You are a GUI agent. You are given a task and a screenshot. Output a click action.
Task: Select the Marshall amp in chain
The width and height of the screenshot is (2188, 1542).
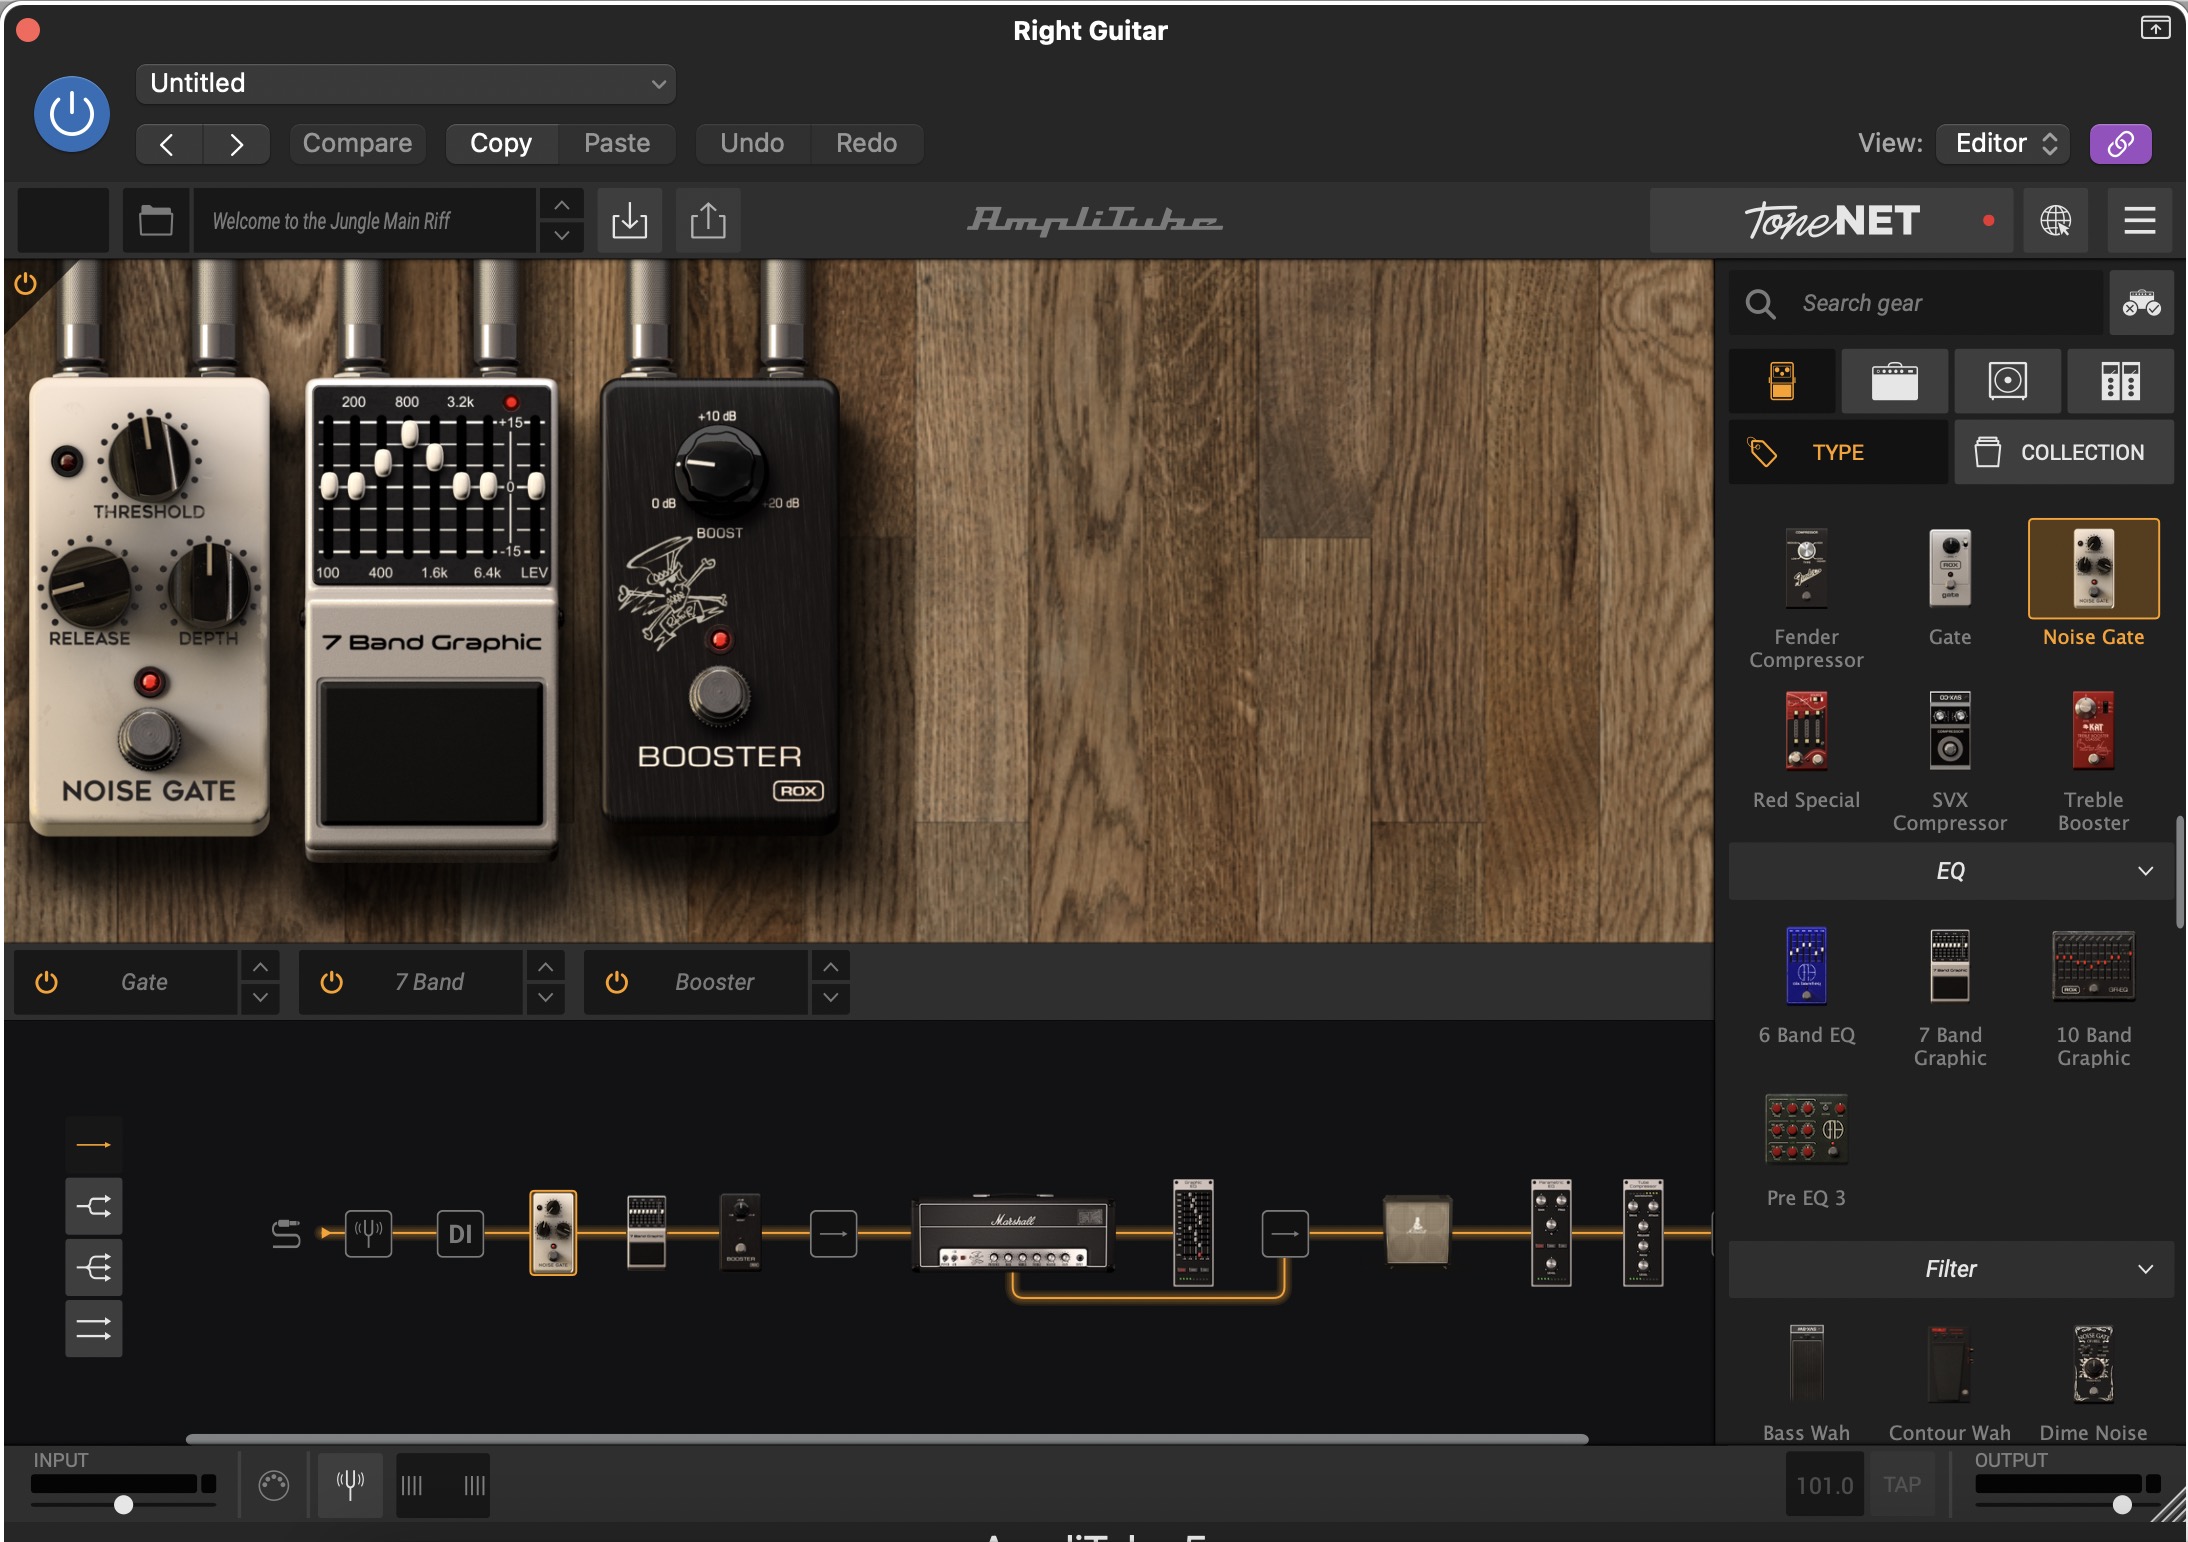1012,1233
